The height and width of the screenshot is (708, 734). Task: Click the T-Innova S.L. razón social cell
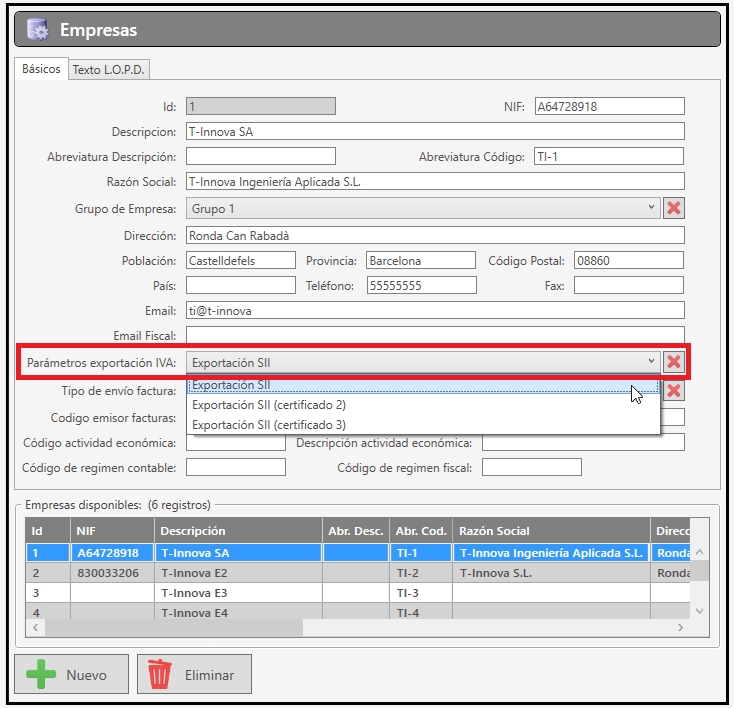pyautogui.click(x=551, y=573)
